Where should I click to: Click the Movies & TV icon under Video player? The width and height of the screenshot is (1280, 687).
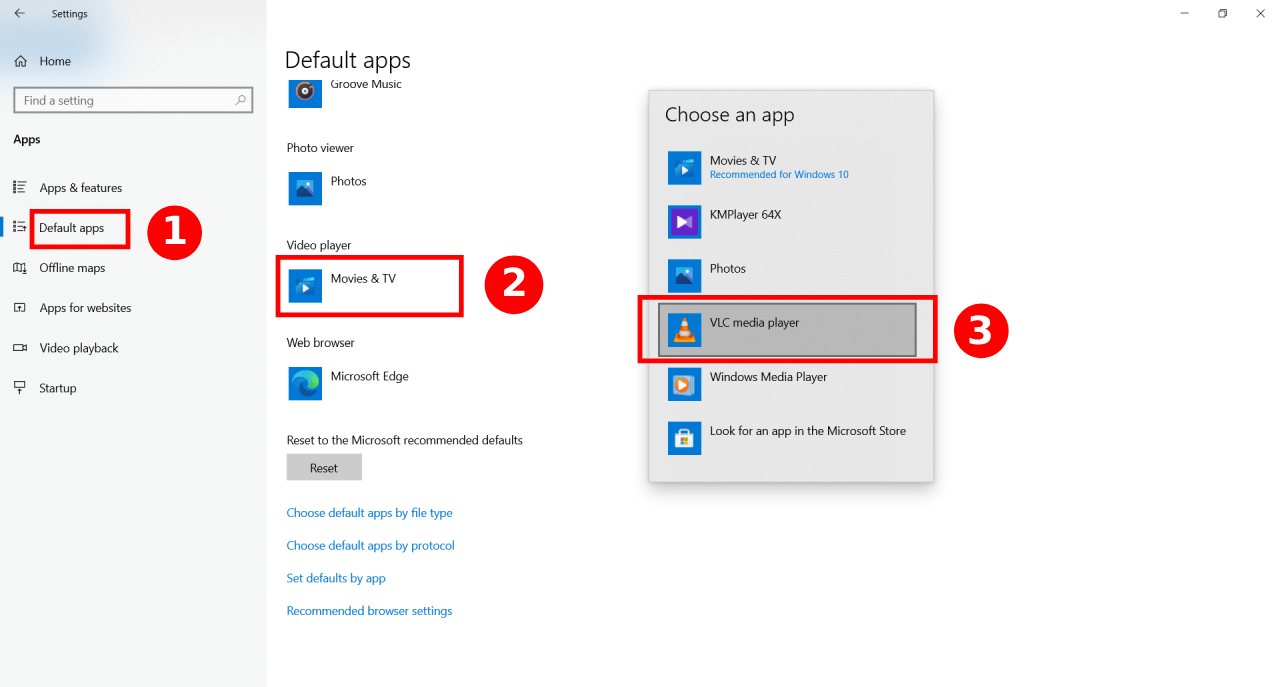pos(305,286)
